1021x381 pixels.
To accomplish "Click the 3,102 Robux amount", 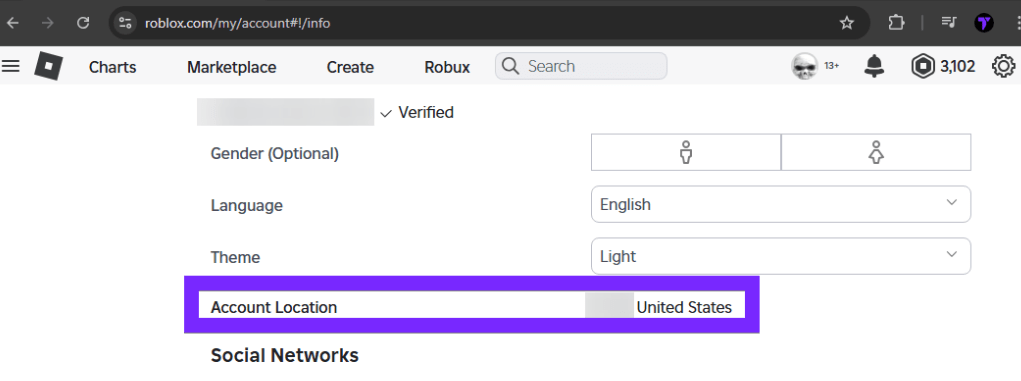I will pos(957,66).
